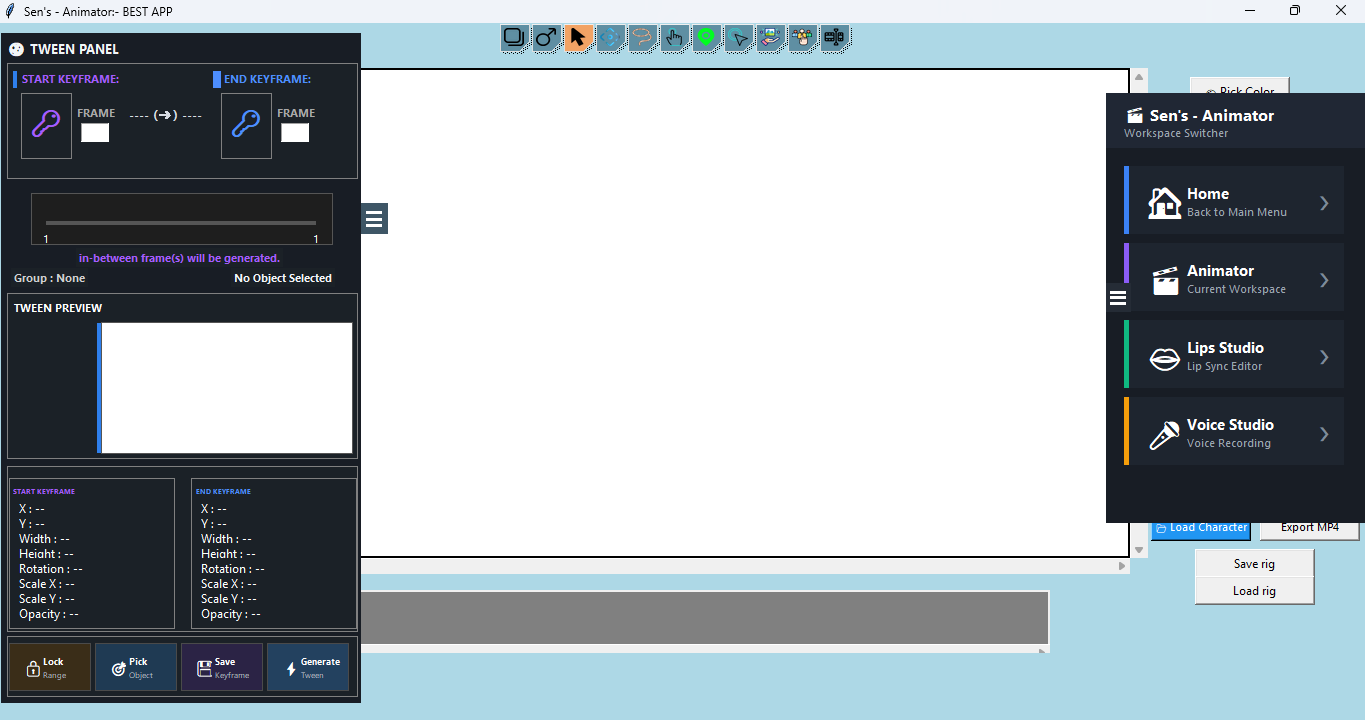Screen dimensions: 1365x720
Task: Select the stacked layers tool icon
Action: [x=515, y=38]
